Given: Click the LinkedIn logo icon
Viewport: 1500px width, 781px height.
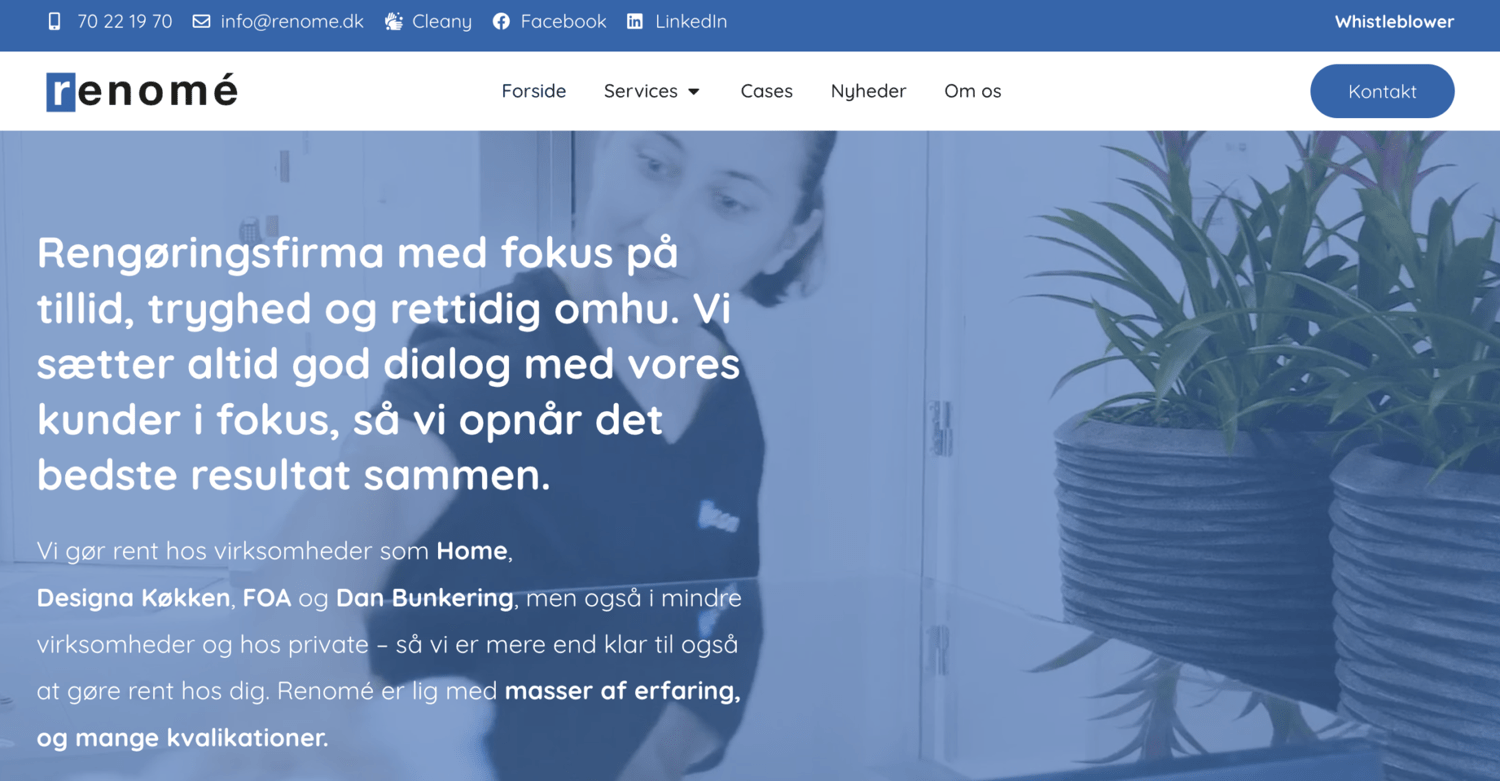Looking at the screenshot, I should tap(635, 21).
